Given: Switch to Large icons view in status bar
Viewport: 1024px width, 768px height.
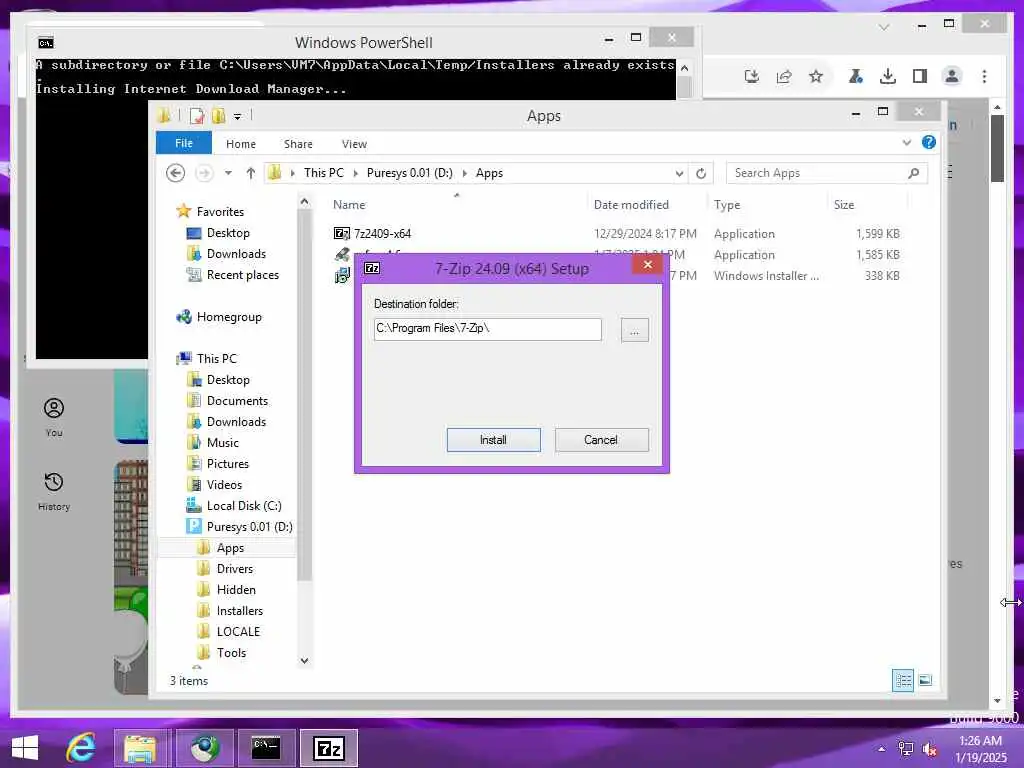Looking at the screenshot, I should pos(925,680).
